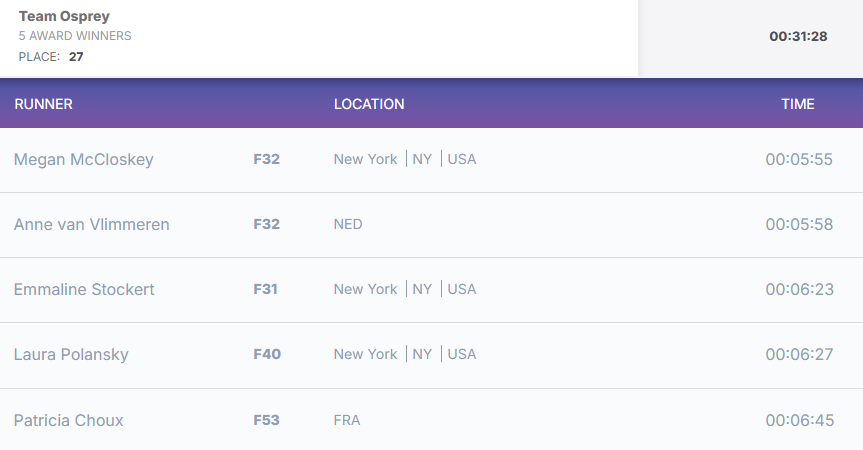Click the F40 age group label
Viewport: 863px width, 450px height.
[267, 354]
